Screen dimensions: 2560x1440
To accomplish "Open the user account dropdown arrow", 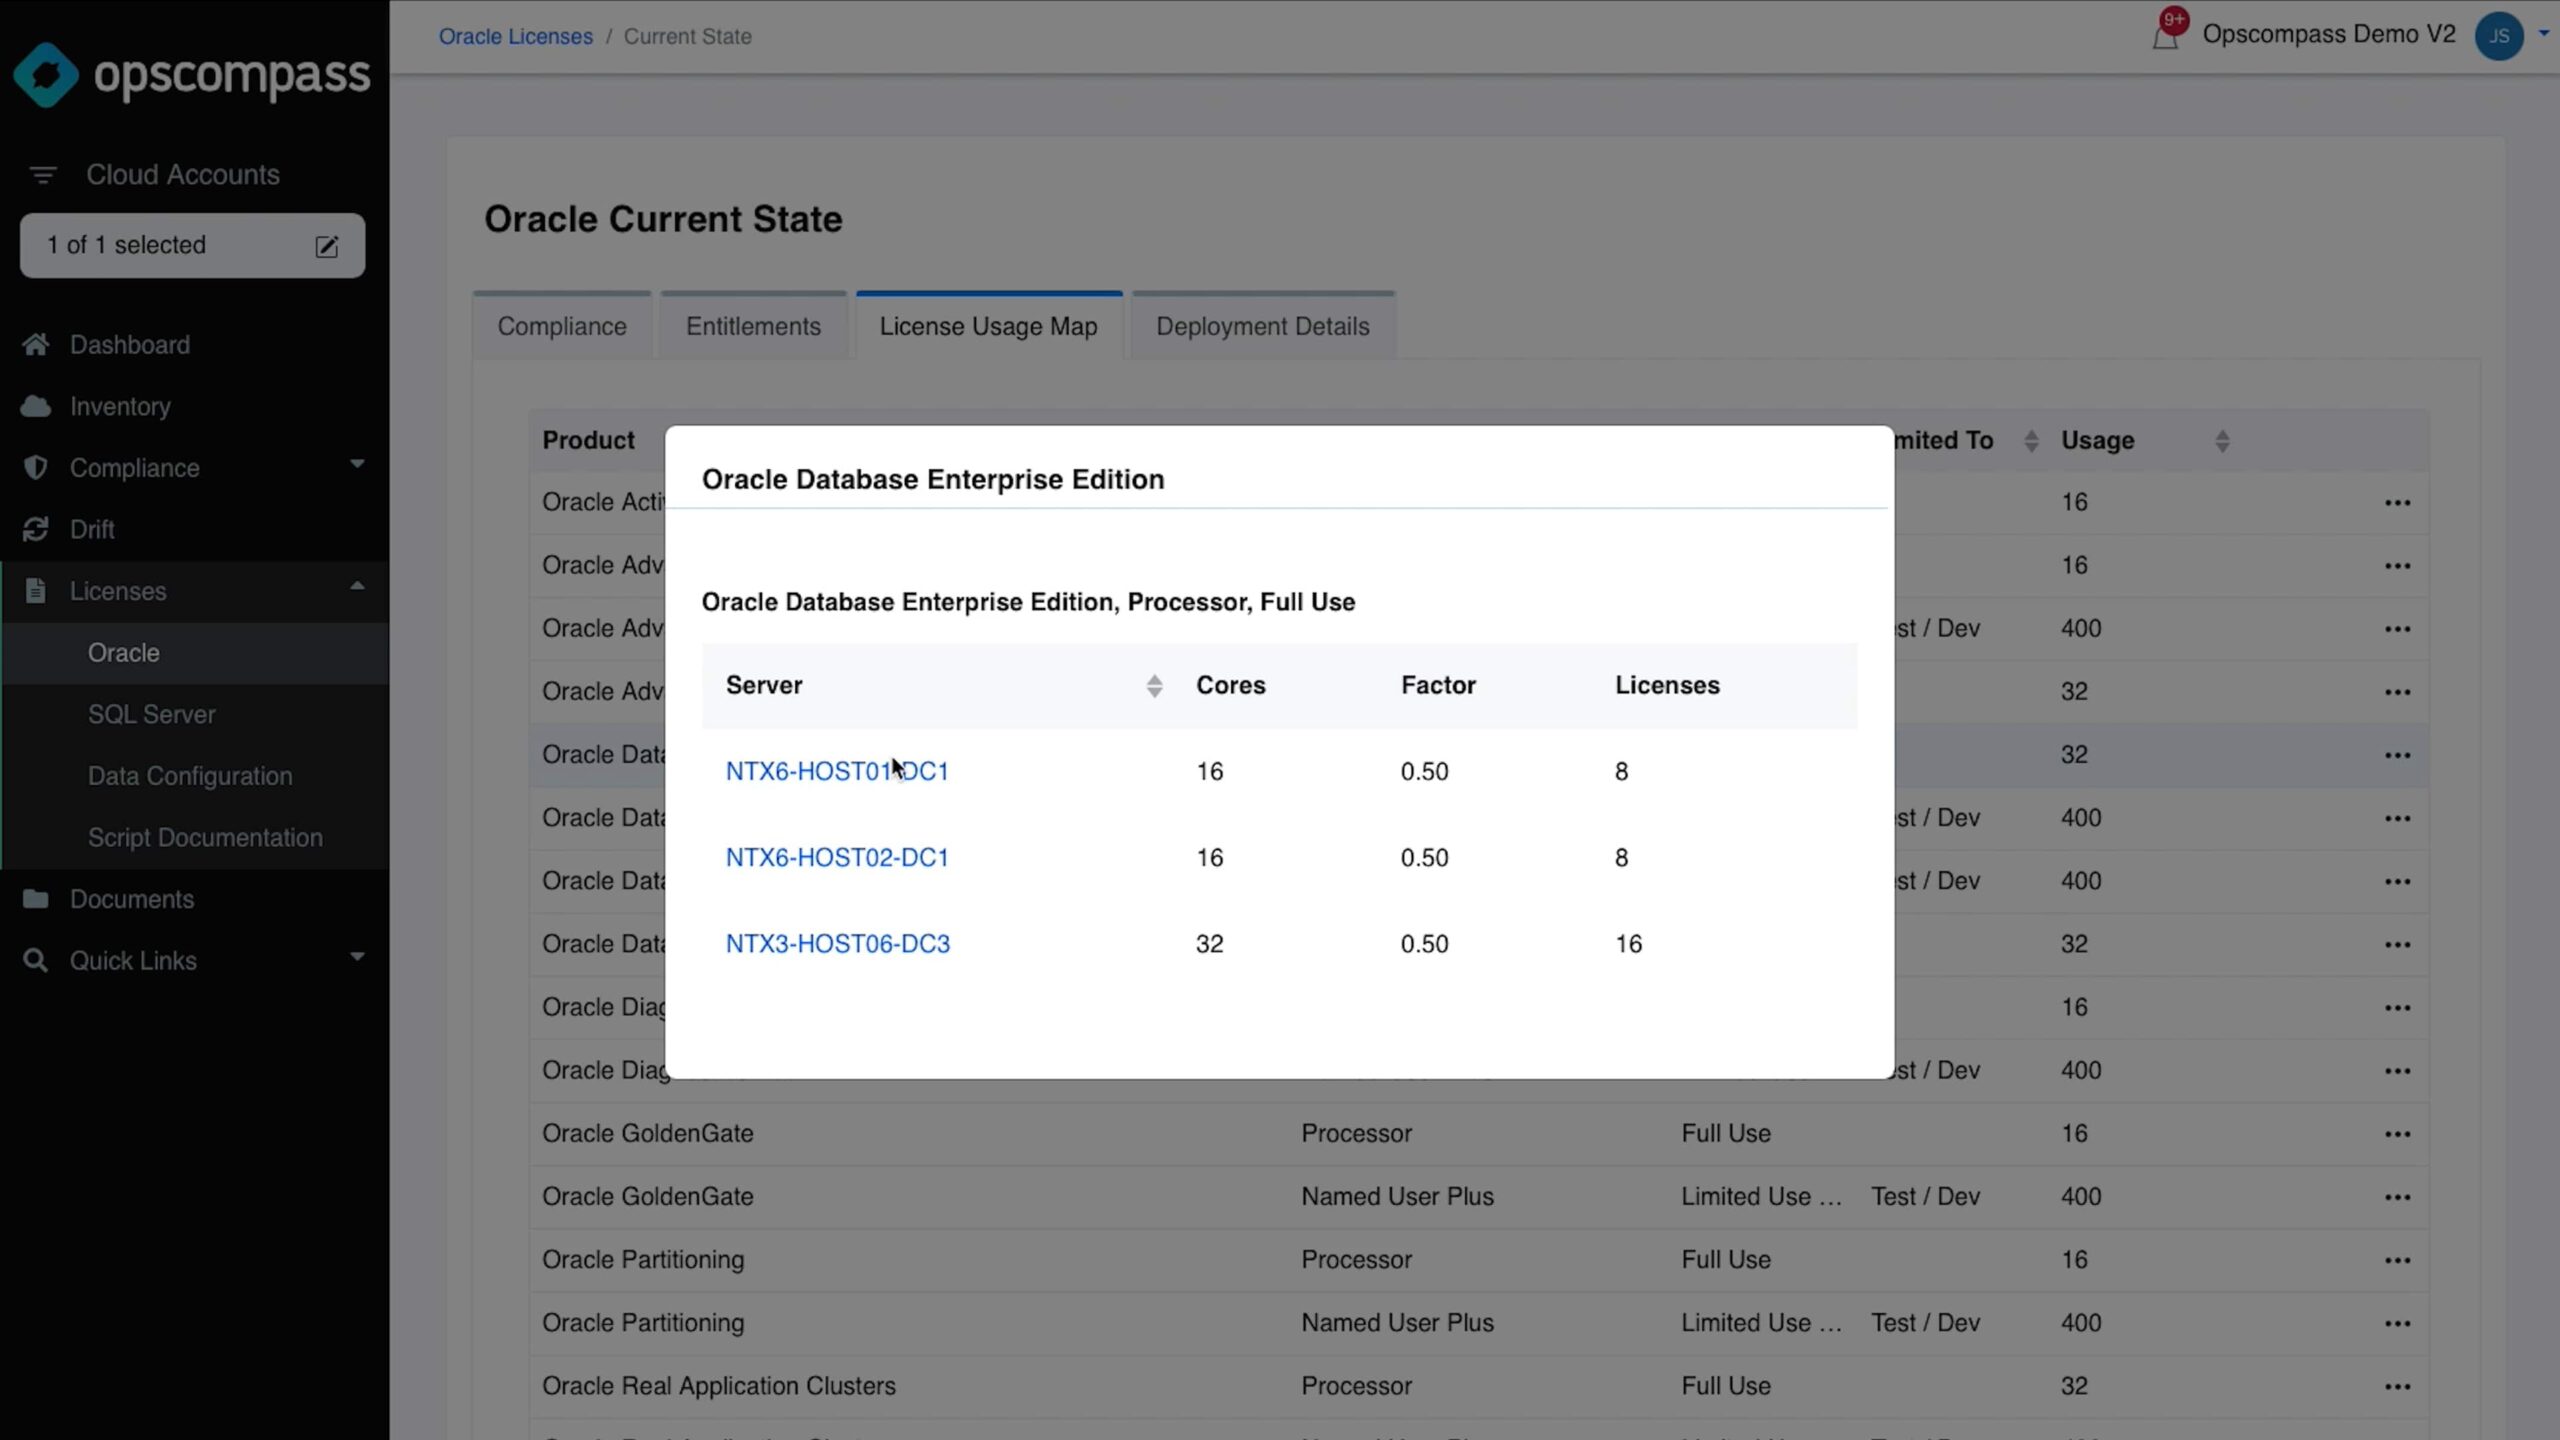I will [x=2544, y=33].
